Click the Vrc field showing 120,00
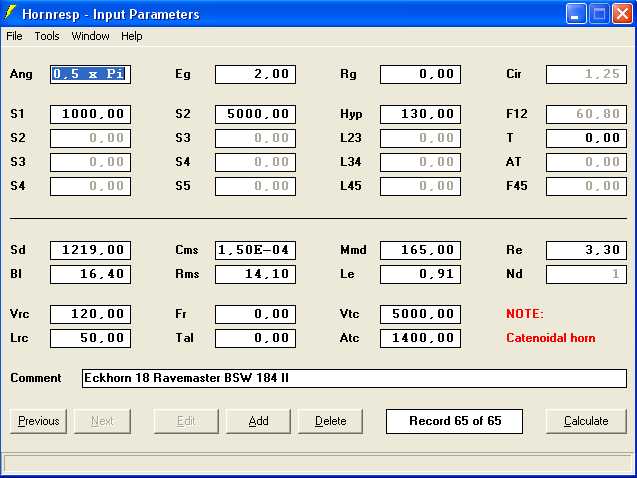 pyautogui.click(x=90, y=314)
